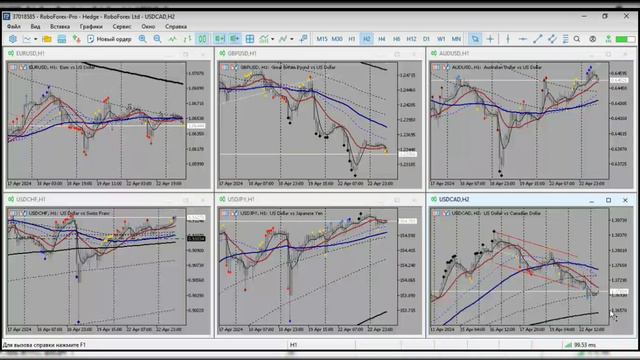
Task: Click 'Для вызова справки нажмите F1' text
Action: click(x=44, y=345)
